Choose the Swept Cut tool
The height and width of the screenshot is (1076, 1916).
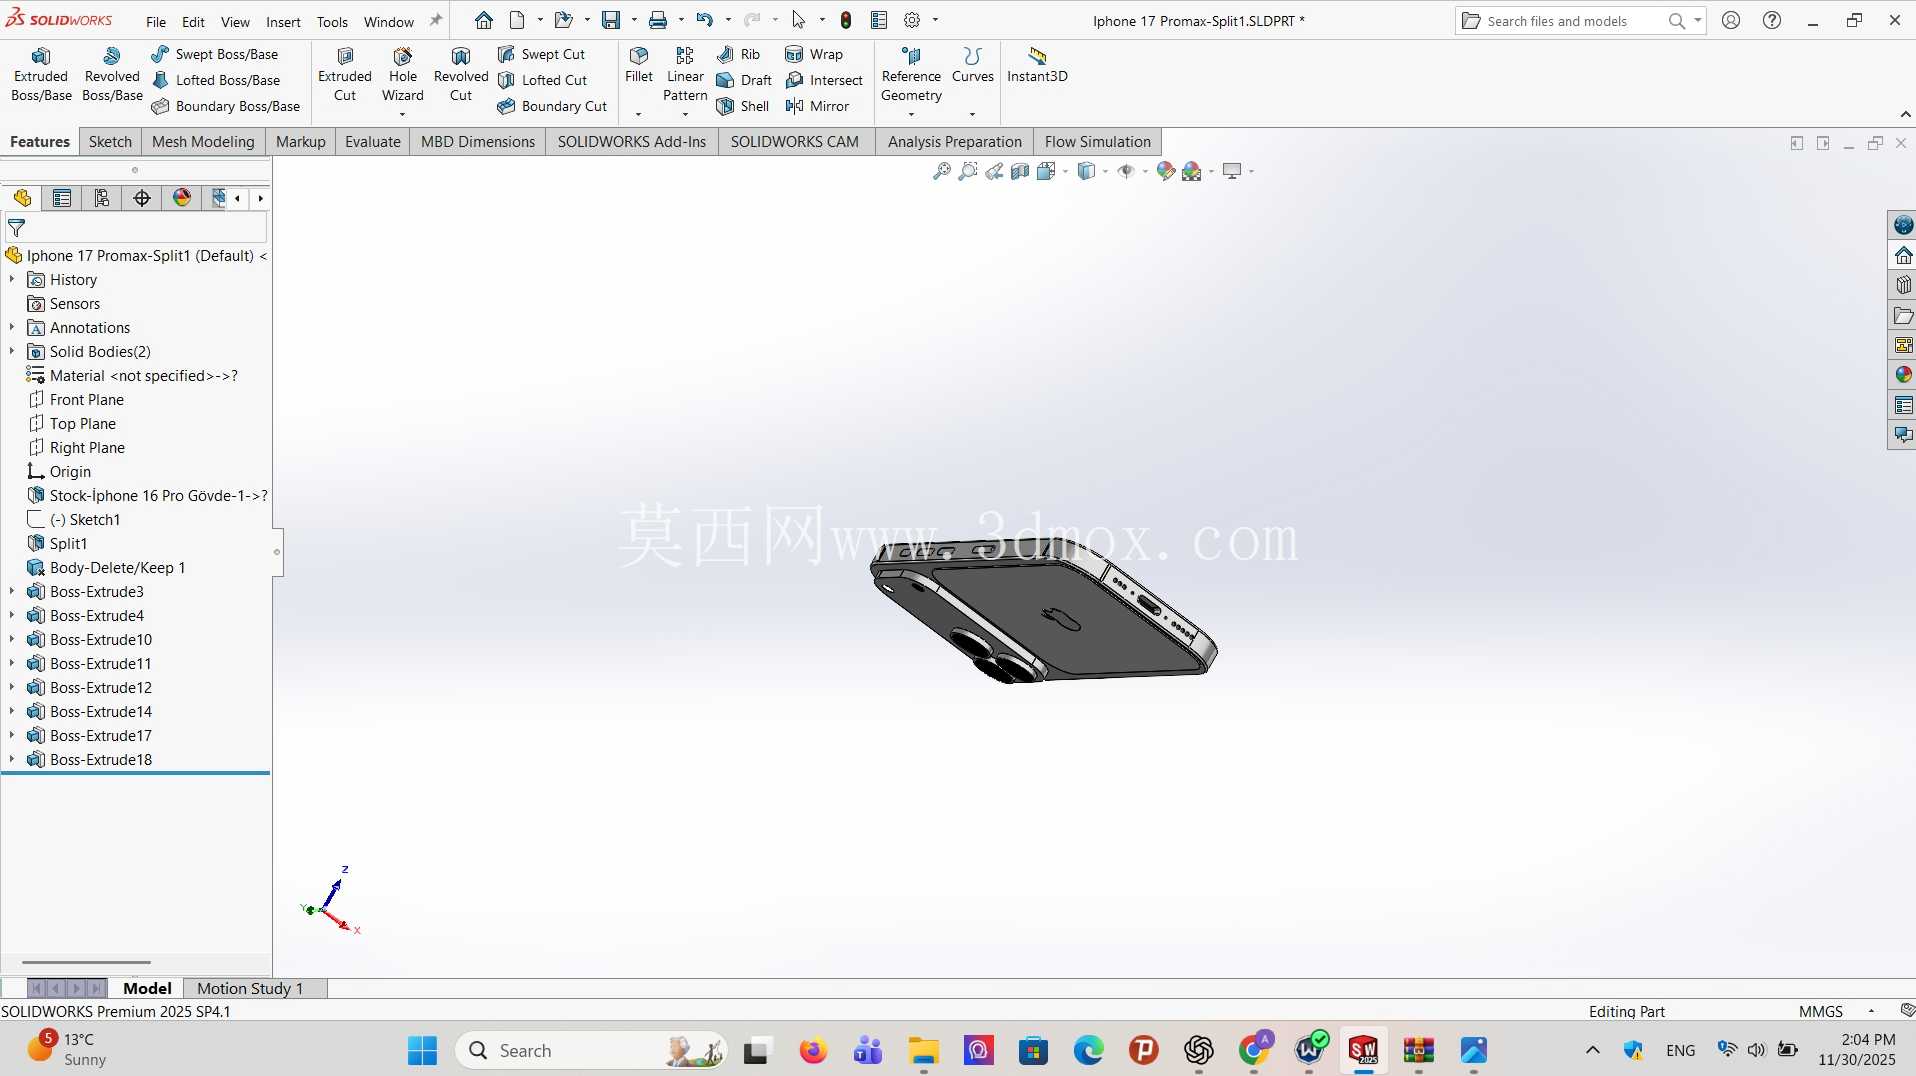coord(541,54)
